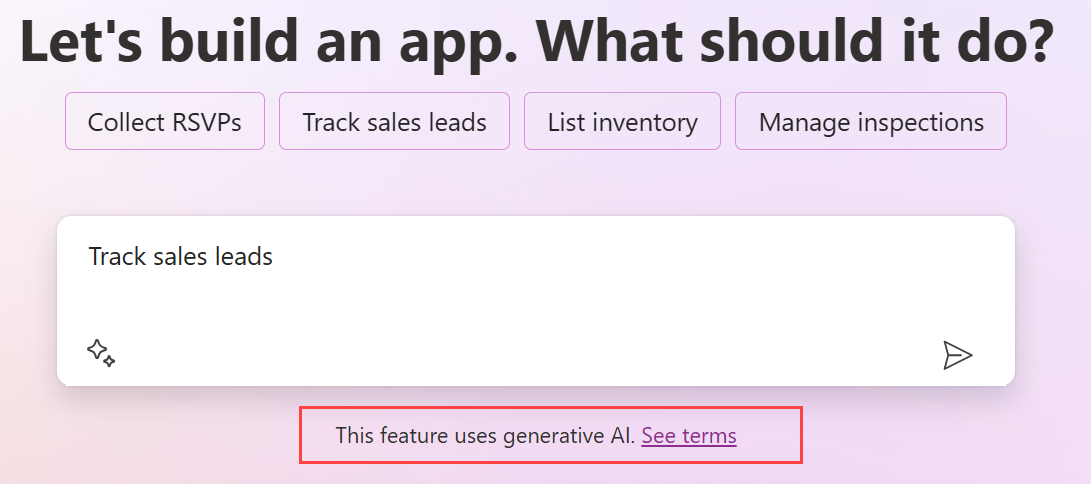Click the sparkle AI icon in prompt box
The width and height of the screenshot is (1091, 484).
point(101,353)
